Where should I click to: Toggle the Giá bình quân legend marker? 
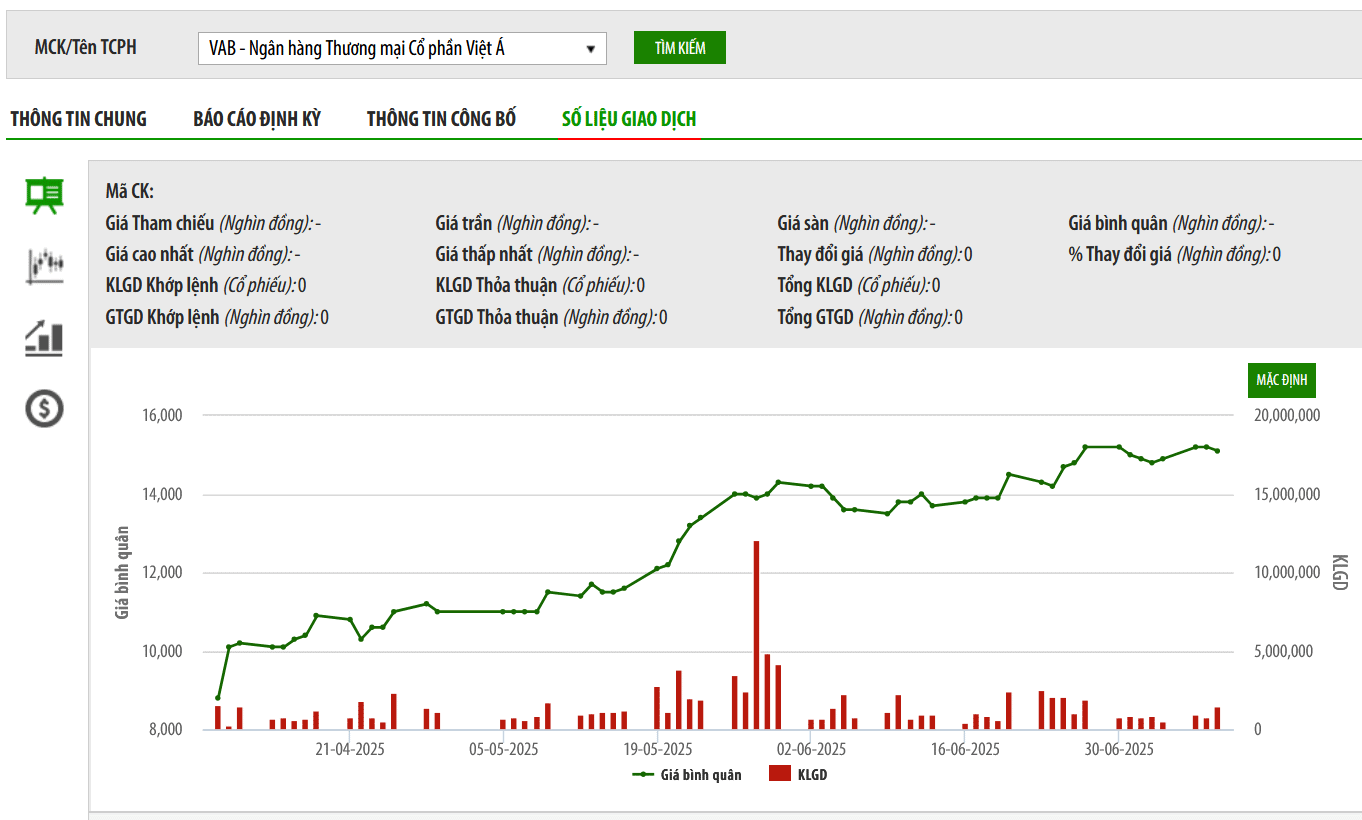tap(643, 775)
